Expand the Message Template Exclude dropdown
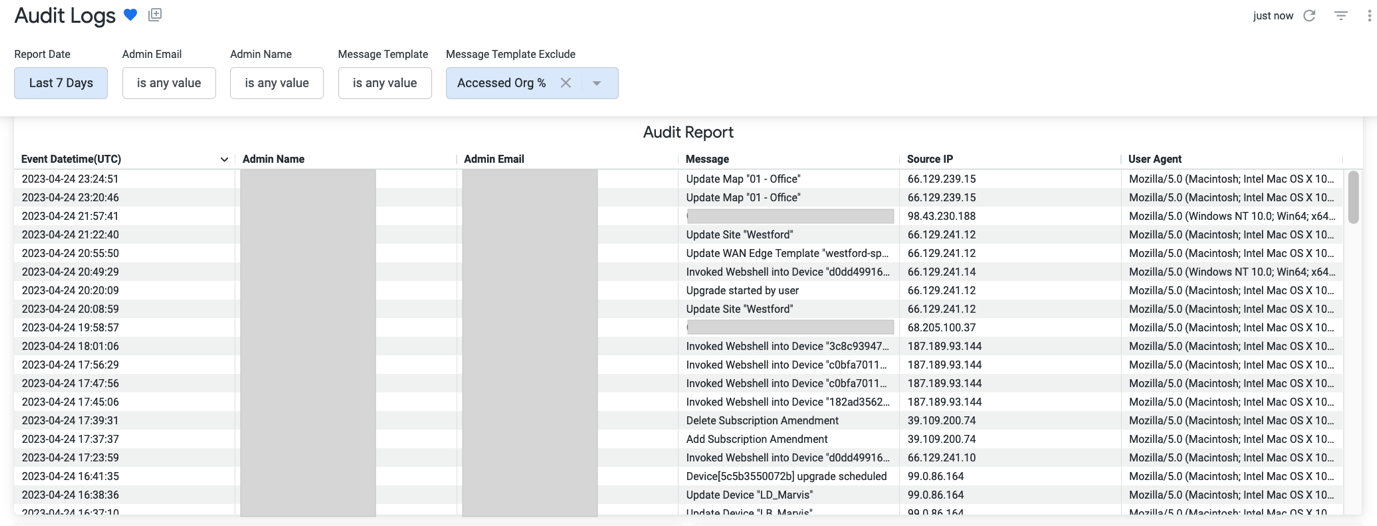The width and height of the screenshot is (1377, 526). (597, 83)
